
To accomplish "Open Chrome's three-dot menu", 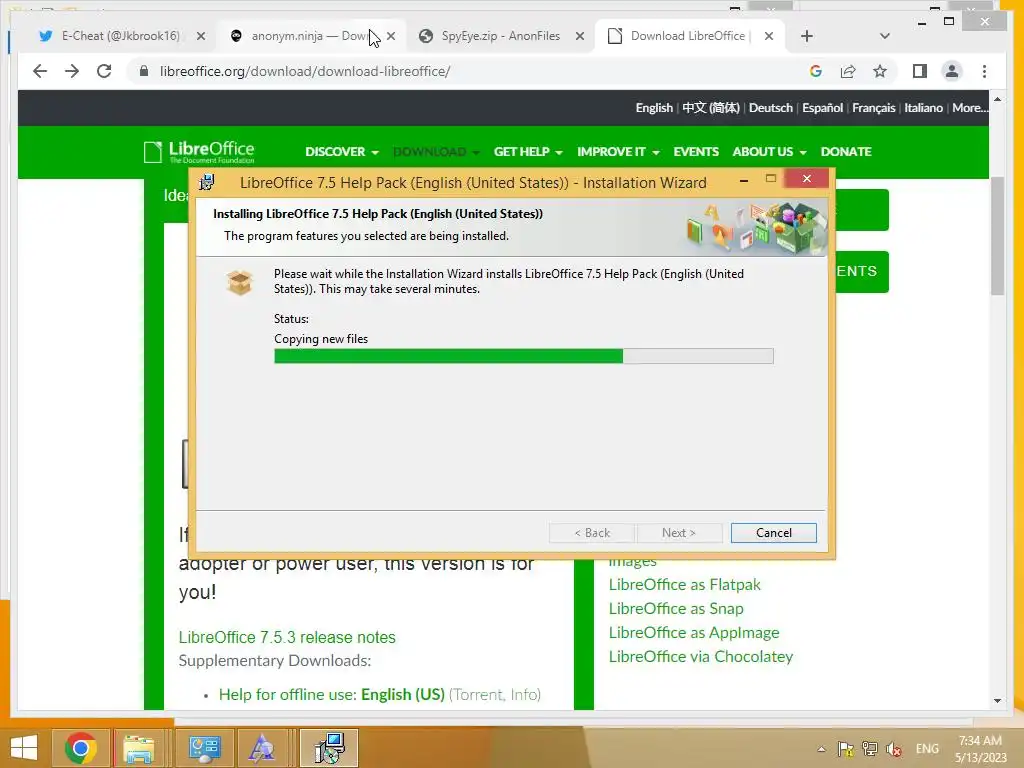I will (984, 71).
